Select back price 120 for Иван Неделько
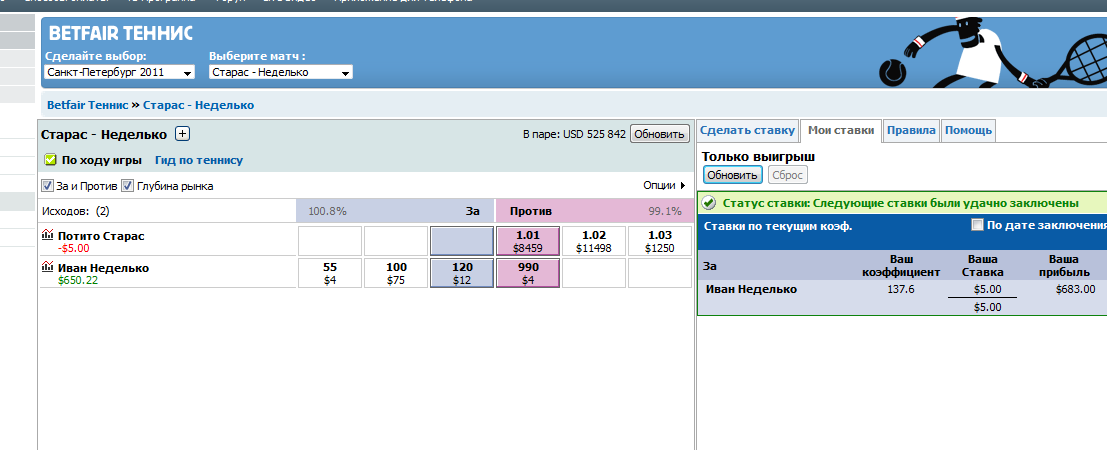The image size is (1107, 450). click(x=462, y=273)
